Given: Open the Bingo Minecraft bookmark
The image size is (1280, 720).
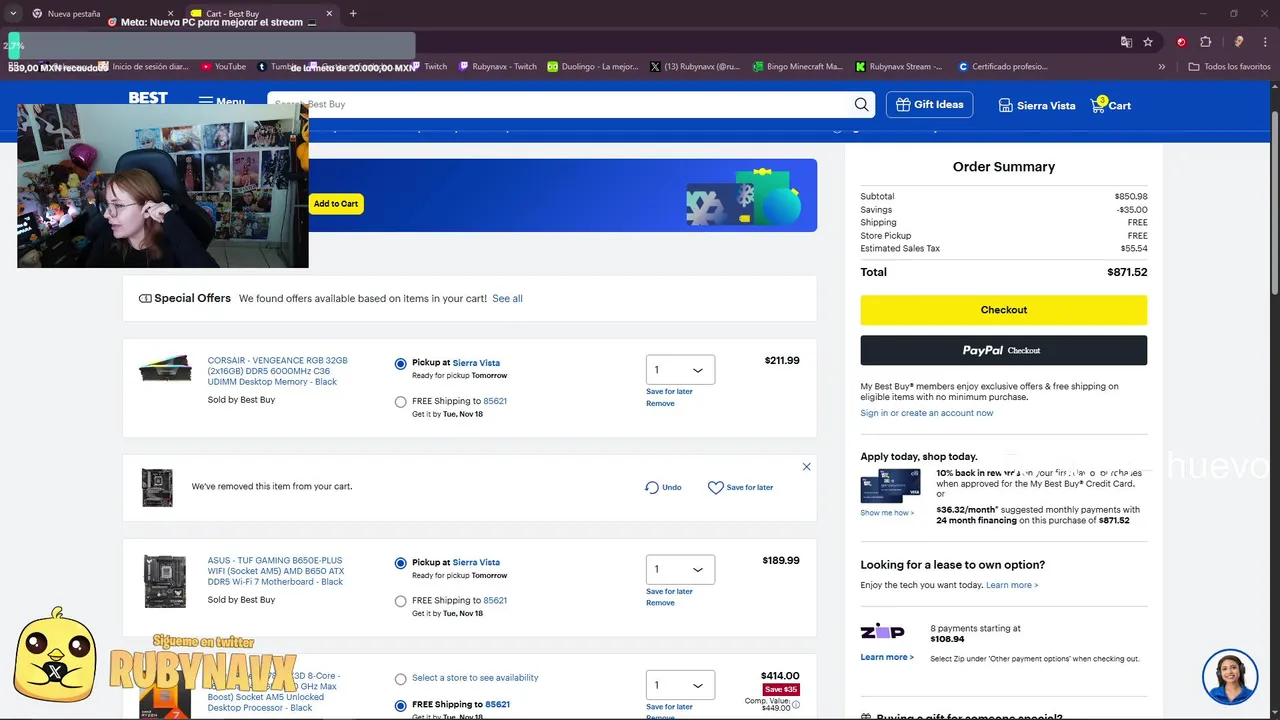Looking at the screenshot, I should tap(797, 67).
